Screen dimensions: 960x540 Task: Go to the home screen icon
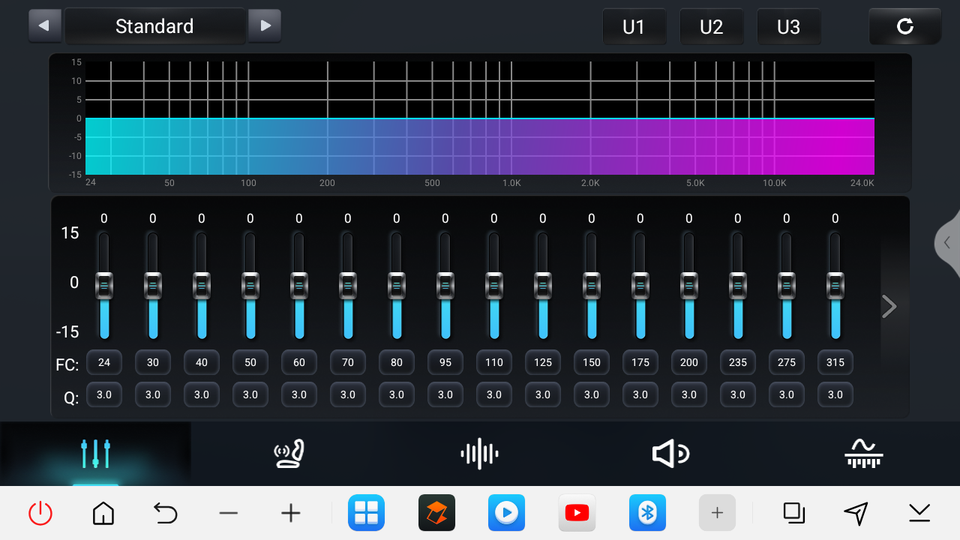click(x=103, y=513)
